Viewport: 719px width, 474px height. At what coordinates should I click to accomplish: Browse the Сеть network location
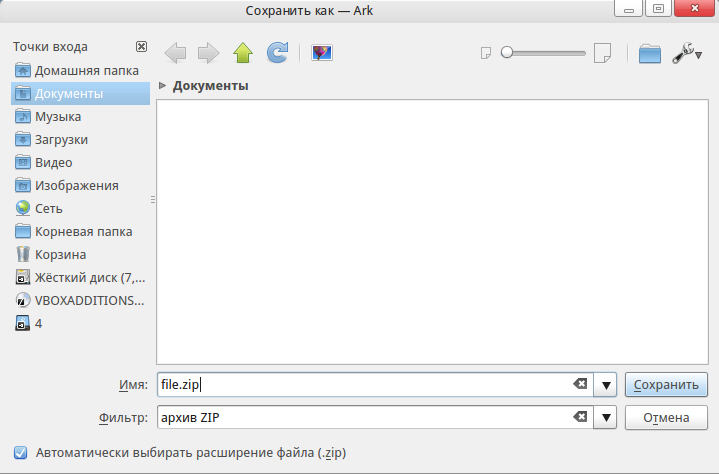coord(80,208)
